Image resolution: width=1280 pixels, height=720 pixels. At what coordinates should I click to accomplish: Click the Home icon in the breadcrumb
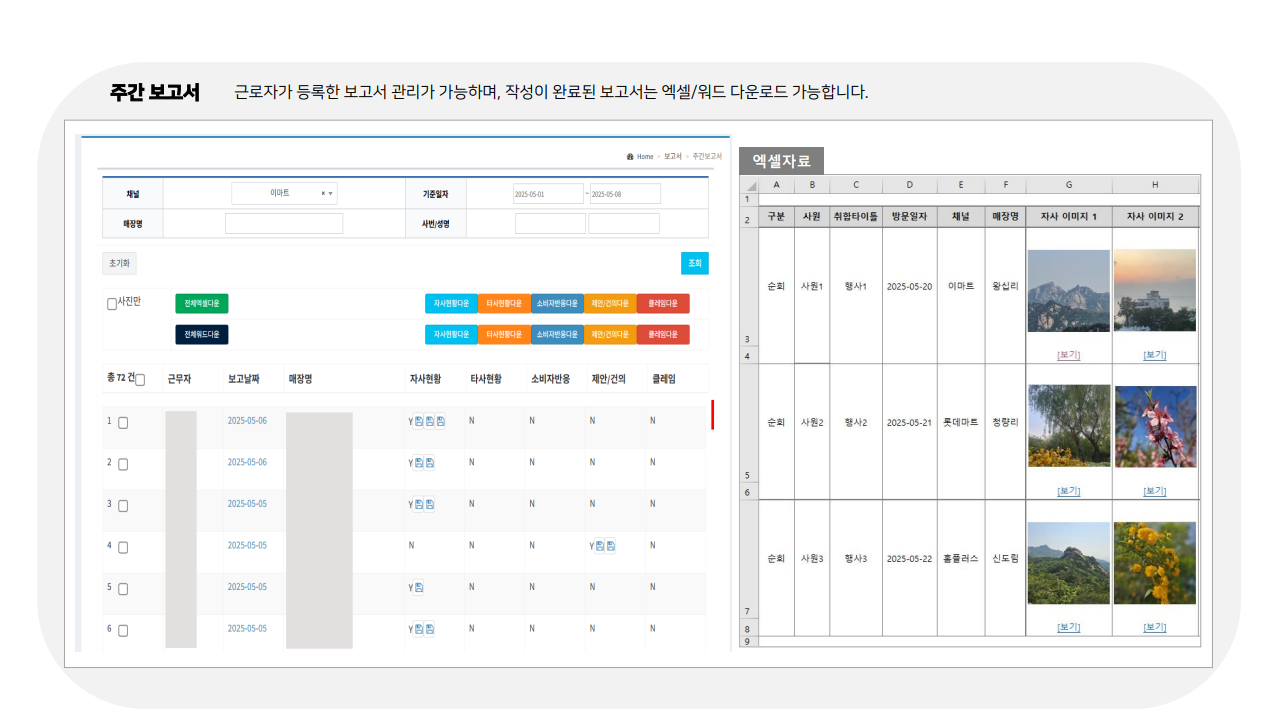630,157
